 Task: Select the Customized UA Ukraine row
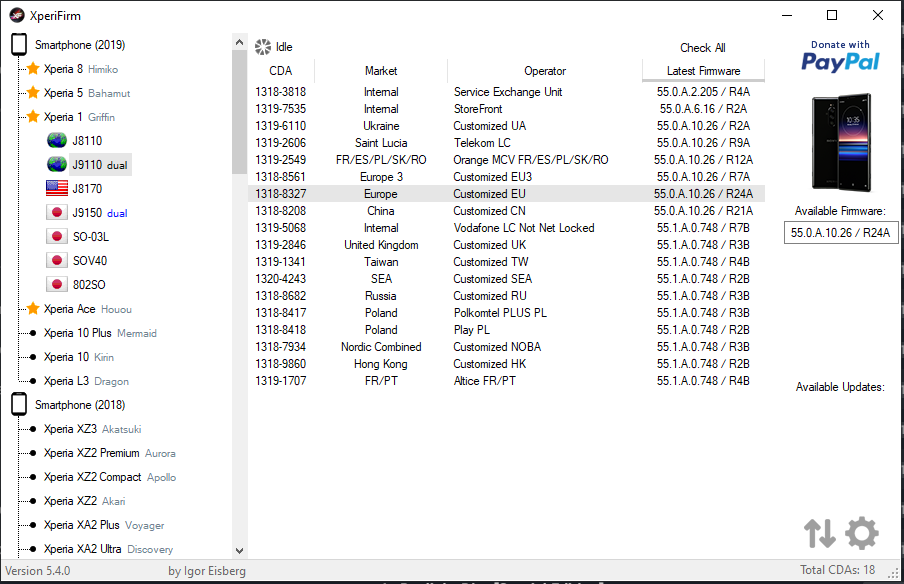[507, 126]
